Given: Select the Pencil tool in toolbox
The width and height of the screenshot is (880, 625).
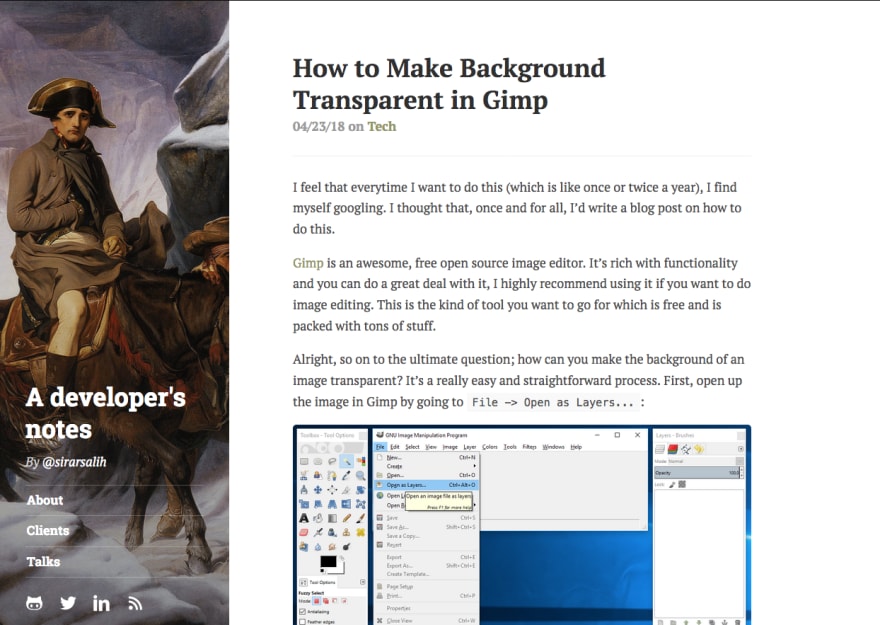Looking at the screenshot, I should coord(346,518).
